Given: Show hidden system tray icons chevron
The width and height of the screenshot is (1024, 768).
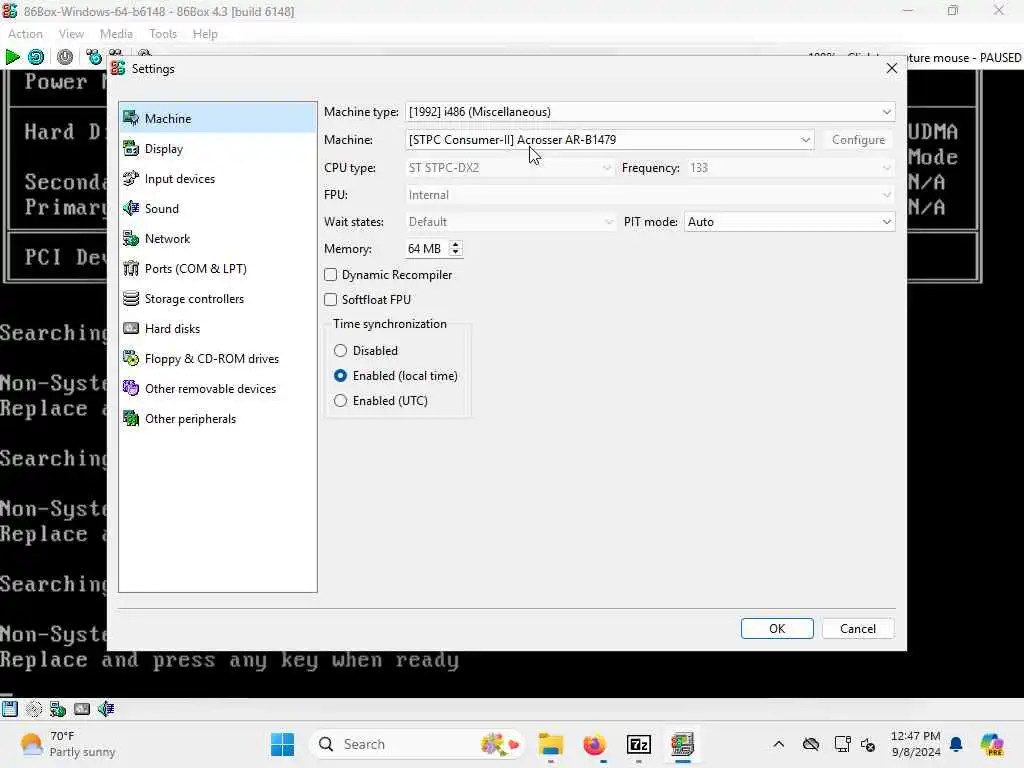Looking at the screenshot, I should 778,744.
